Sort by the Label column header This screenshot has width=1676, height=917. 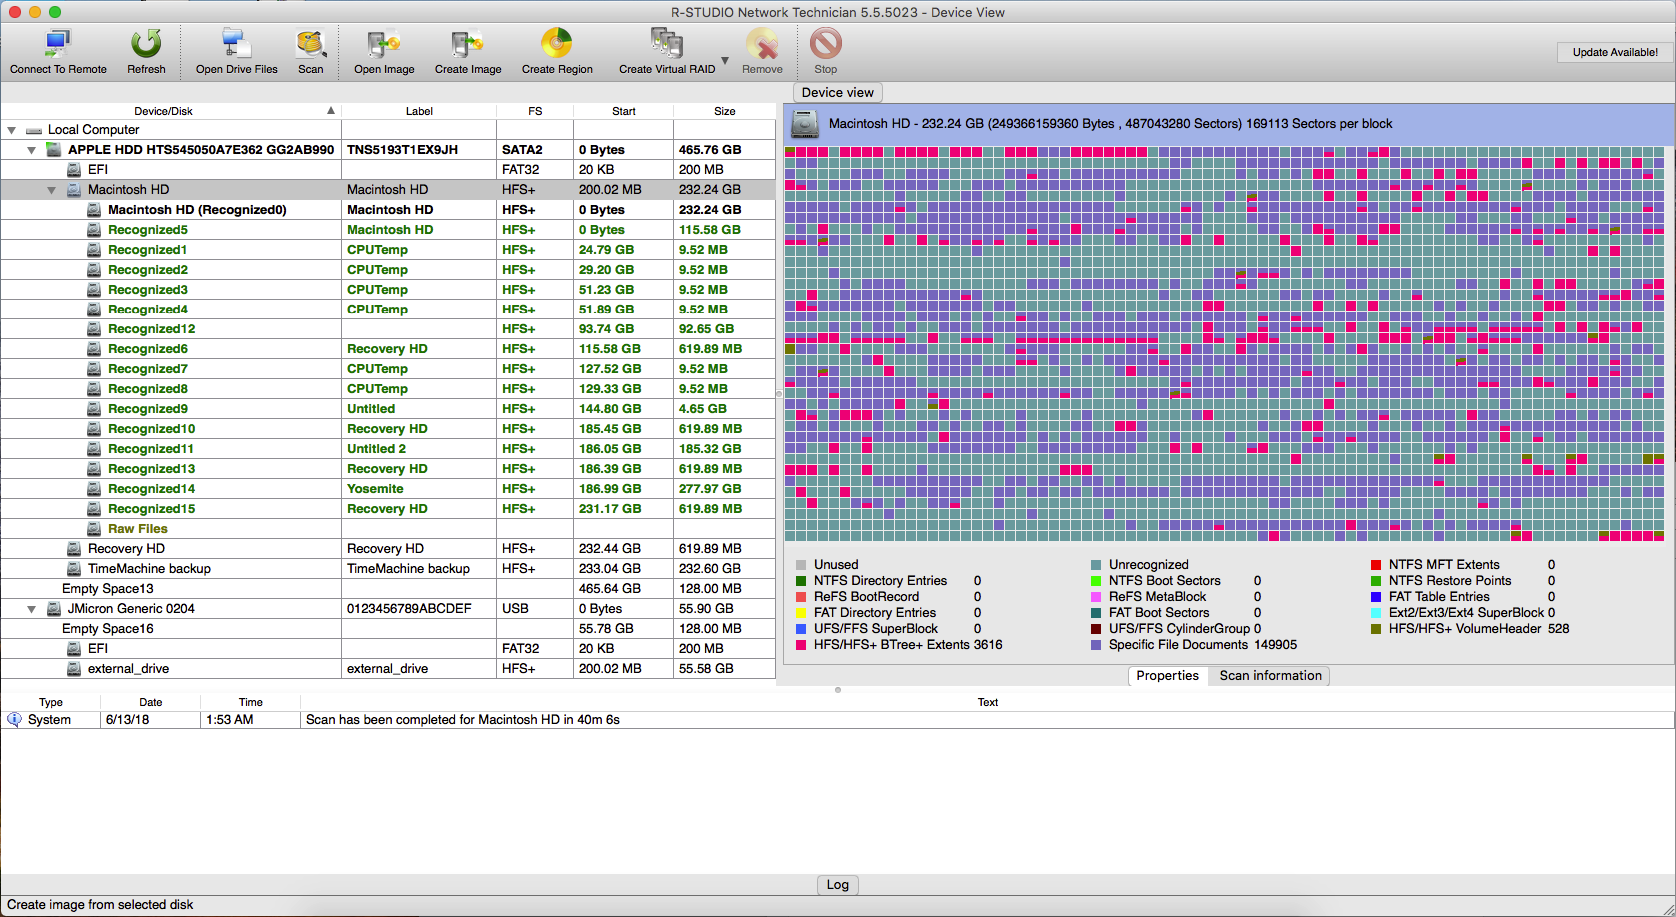pos(419,111)
